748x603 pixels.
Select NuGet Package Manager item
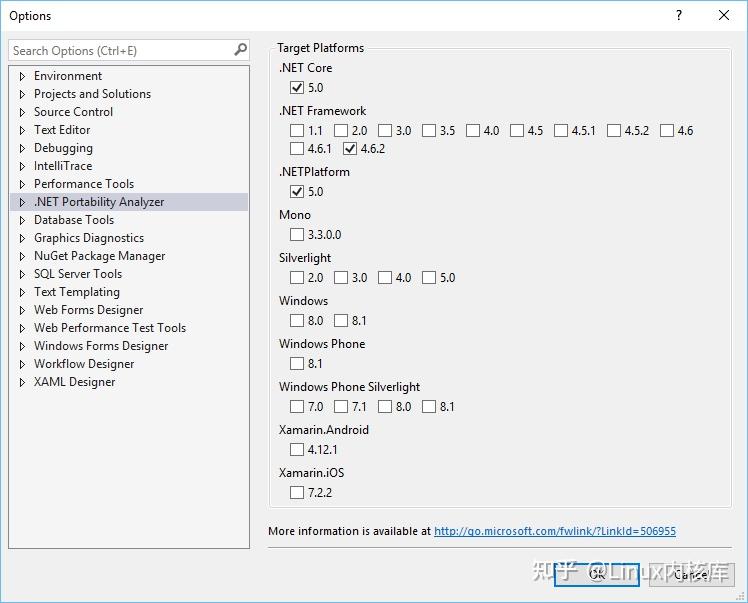(99, 256)
